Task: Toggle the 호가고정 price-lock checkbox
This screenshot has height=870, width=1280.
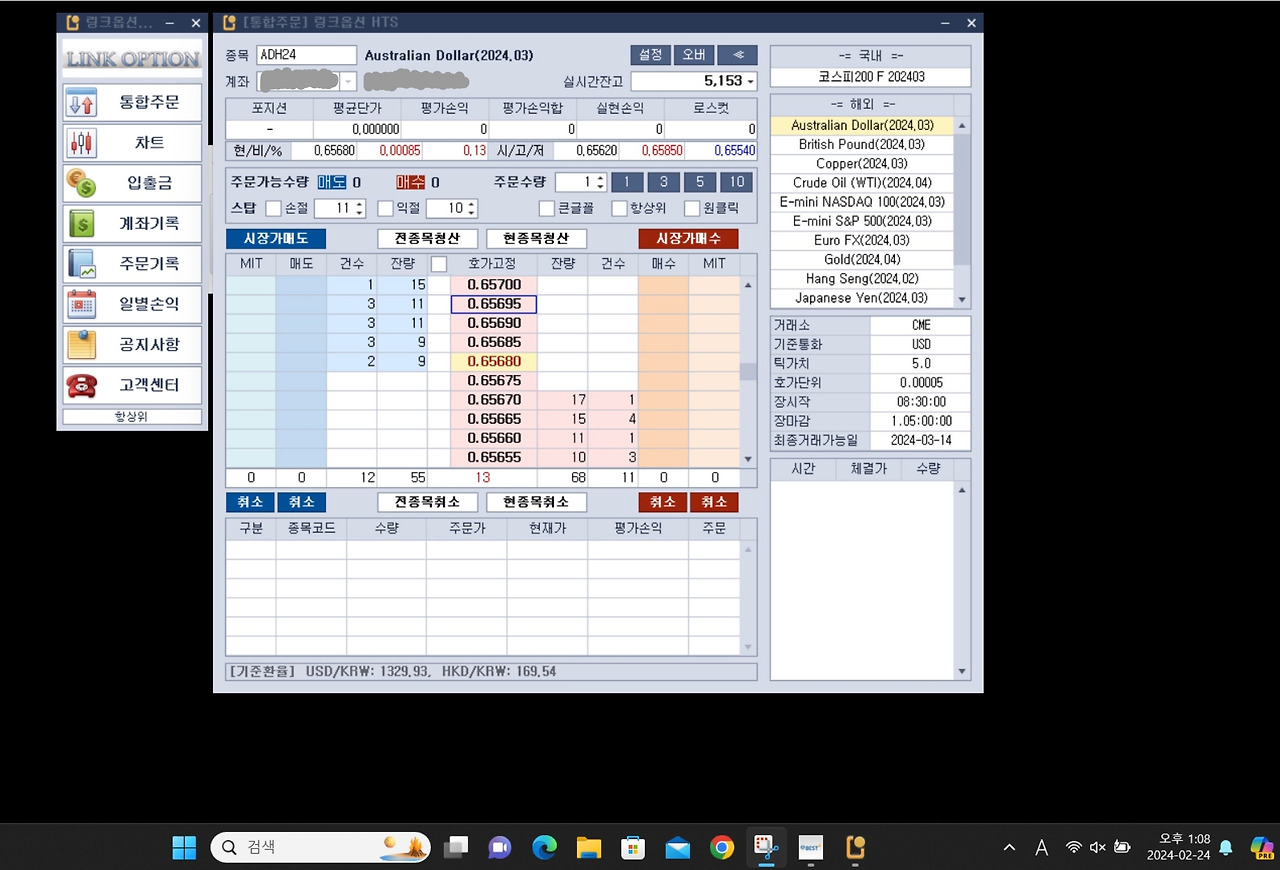Action: (438, 264)
